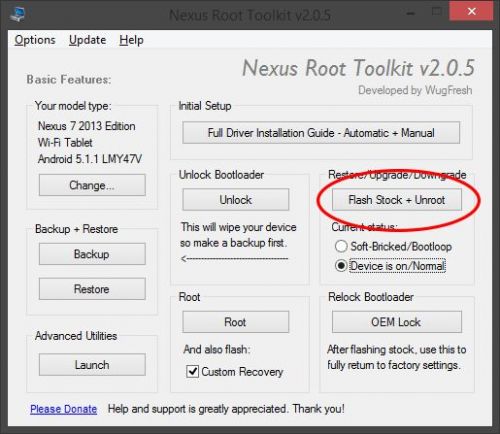Launch Advanced Utilities

pyautogui.click(x=92, y=365)
